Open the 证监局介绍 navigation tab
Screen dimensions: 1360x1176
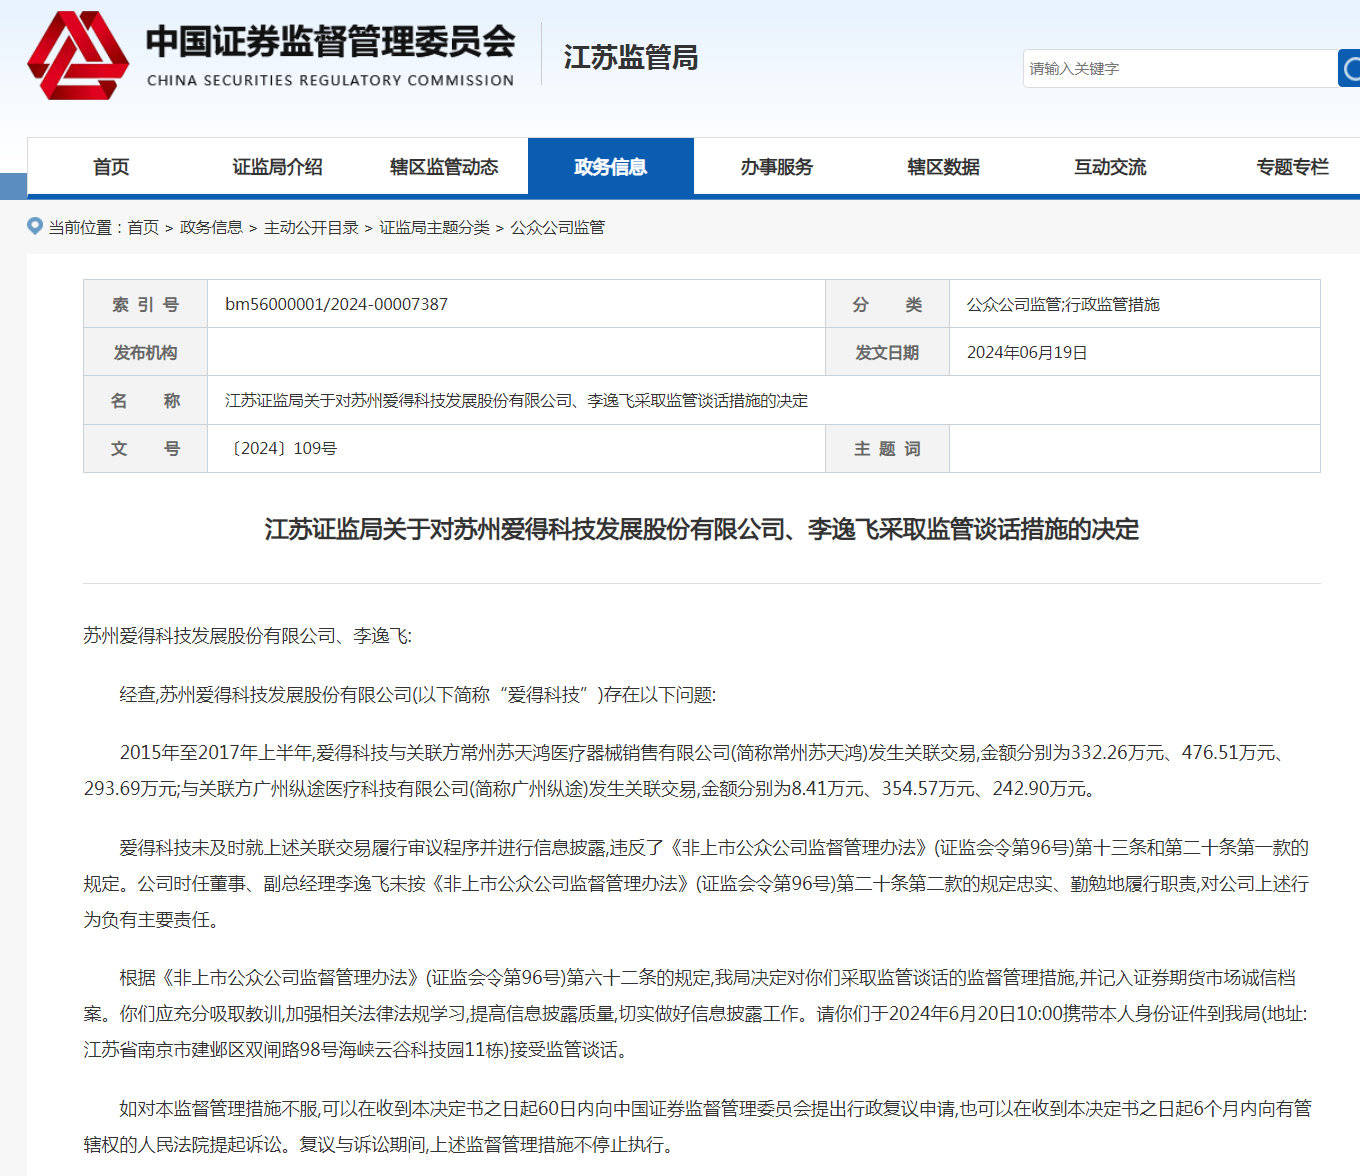[277, 167]
